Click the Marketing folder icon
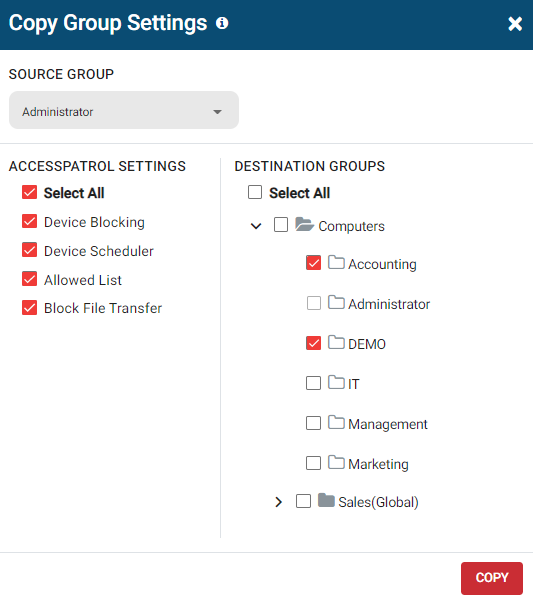The height and width of the screenshot is (596, 533). [336, 462]
